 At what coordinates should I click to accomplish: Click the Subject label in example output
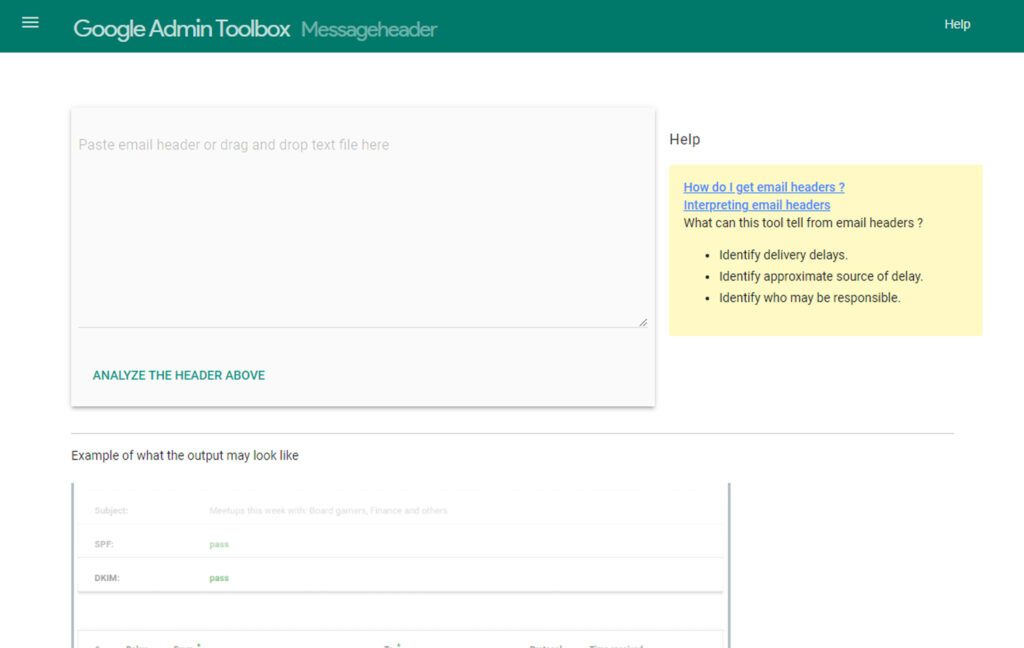(x=111, y=510)
